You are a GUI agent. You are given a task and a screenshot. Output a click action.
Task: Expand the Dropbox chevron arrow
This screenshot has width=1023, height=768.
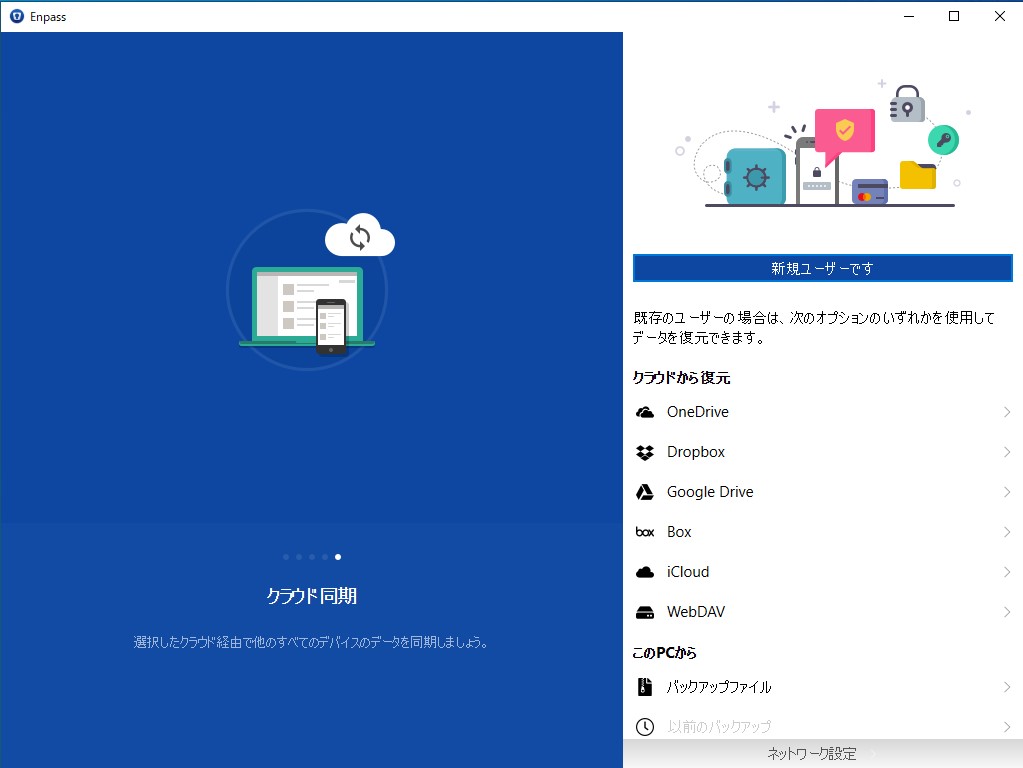tap(1006, 451)
